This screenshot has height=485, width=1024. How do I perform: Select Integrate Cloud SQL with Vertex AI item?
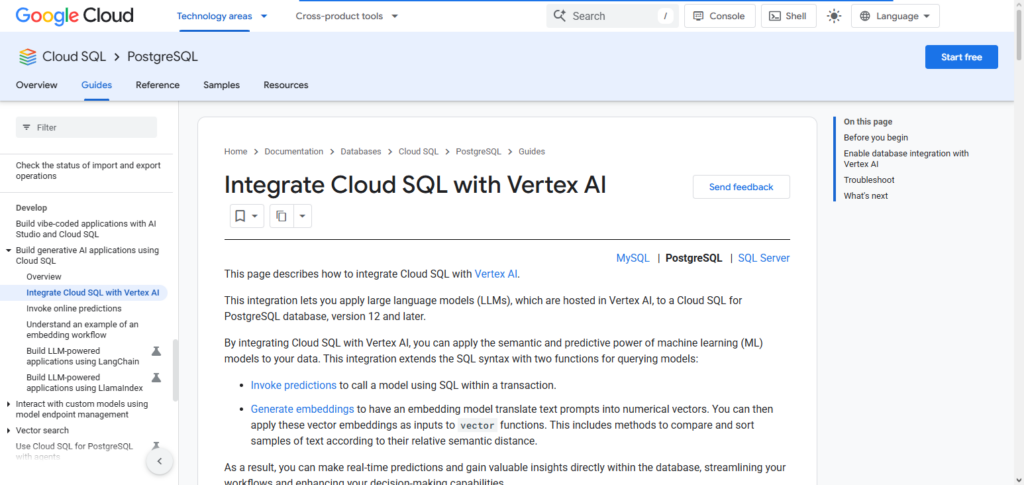point(93,292)
